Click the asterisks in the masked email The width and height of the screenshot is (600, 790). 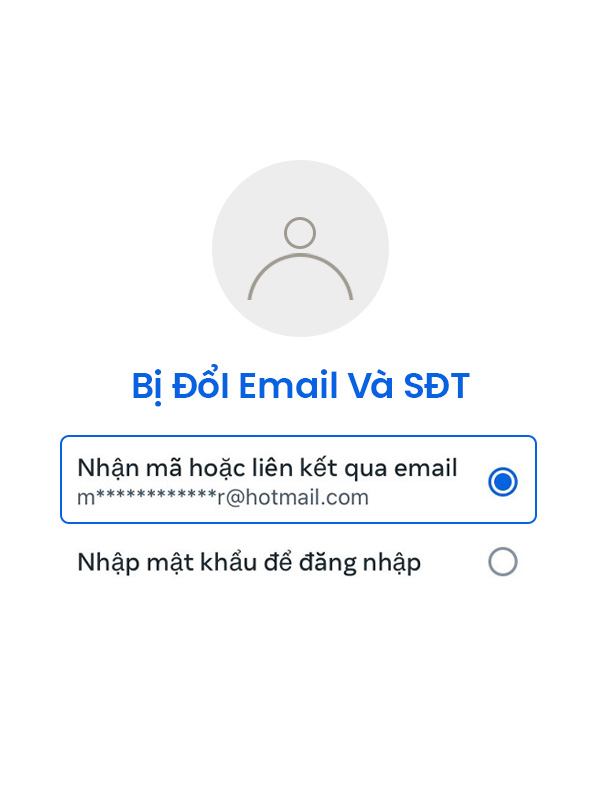[x=156, y=495]
